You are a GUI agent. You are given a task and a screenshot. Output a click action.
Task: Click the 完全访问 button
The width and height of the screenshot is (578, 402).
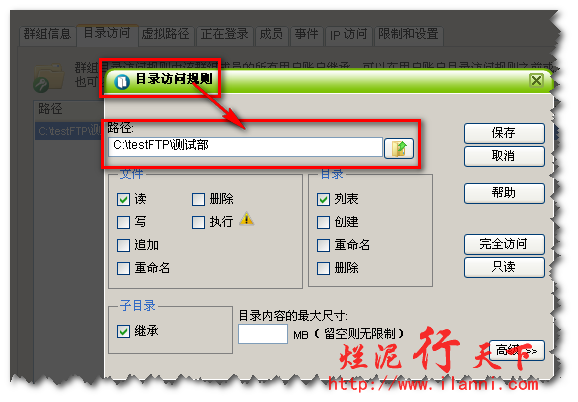point(504,244)
